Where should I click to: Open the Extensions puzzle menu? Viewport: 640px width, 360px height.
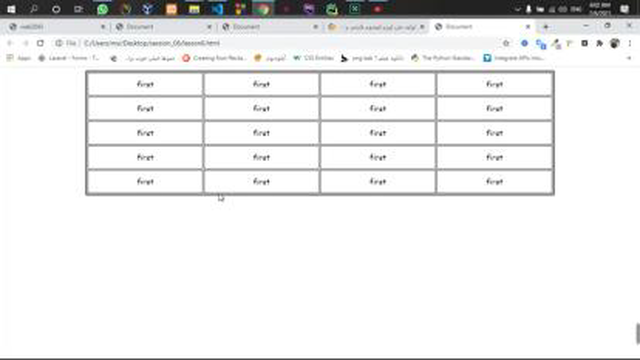pos(600,43)
